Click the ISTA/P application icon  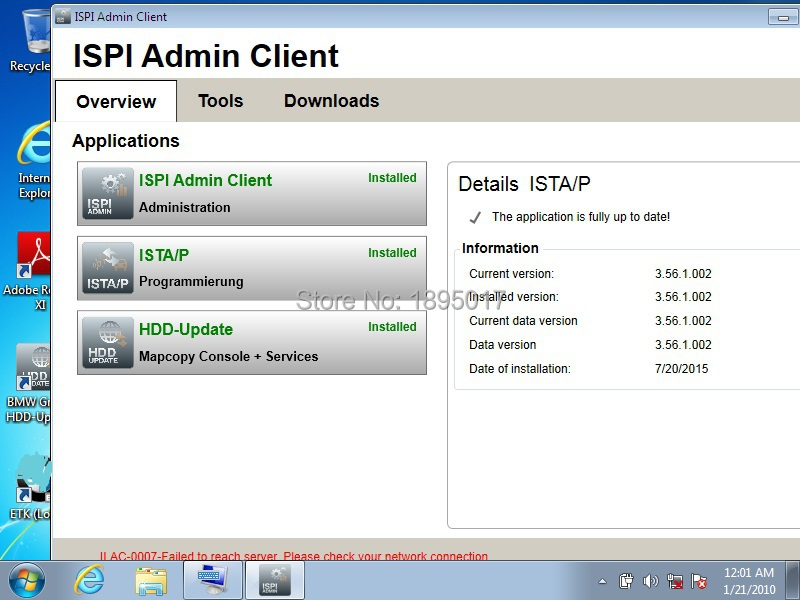point(108,268)
